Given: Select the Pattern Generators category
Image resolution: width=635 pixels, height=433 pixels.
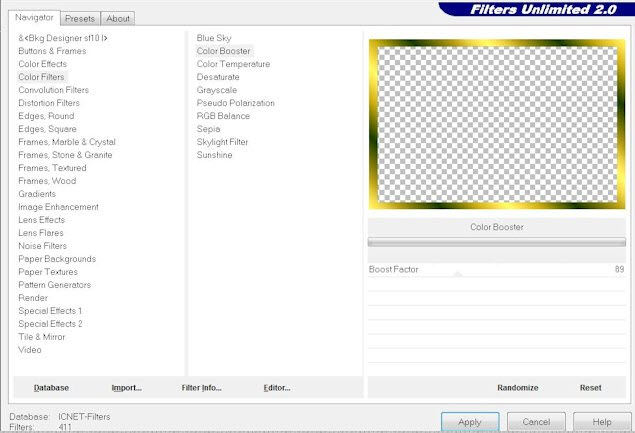Looking at the screenshot, I should (x=55, y=285).
